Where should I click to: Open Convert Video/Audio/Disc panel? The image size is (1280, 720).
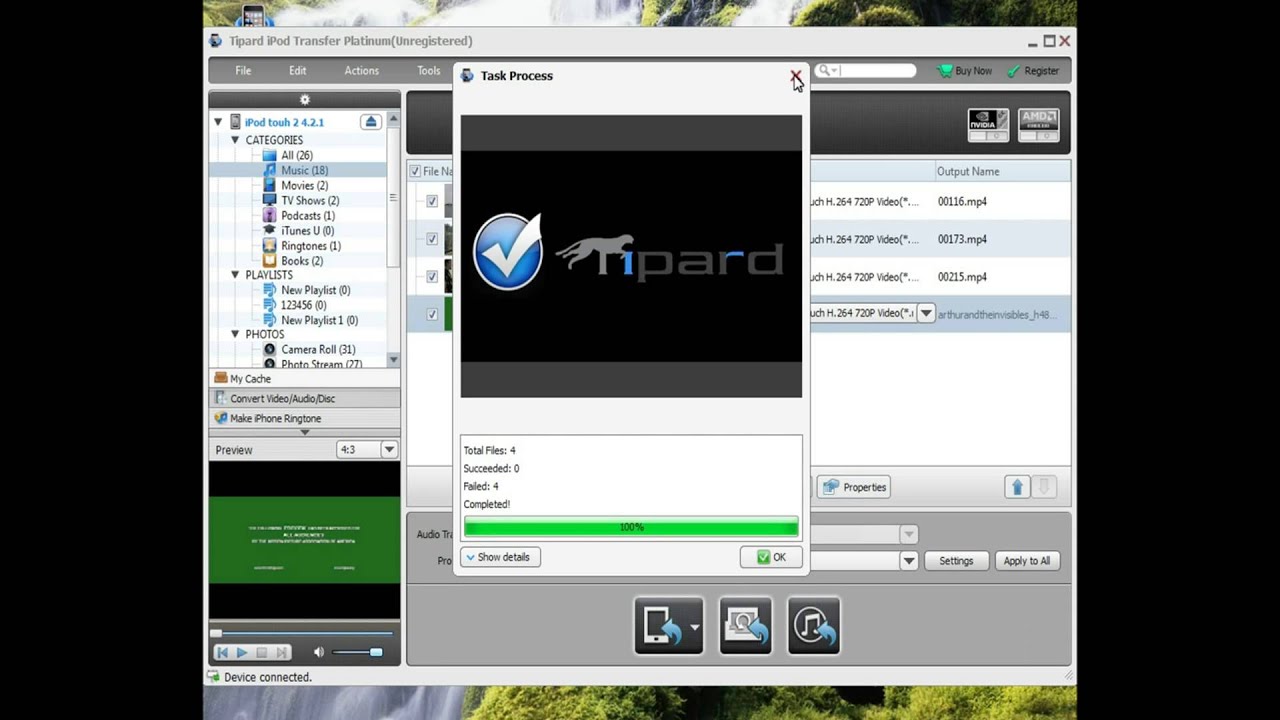point(304,398)
